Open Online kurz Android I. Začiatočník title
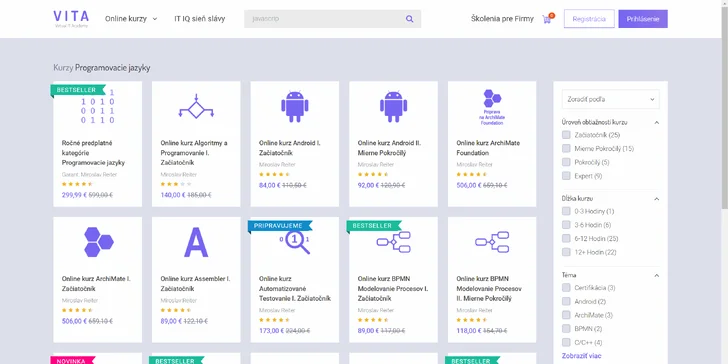 point(290,148)
